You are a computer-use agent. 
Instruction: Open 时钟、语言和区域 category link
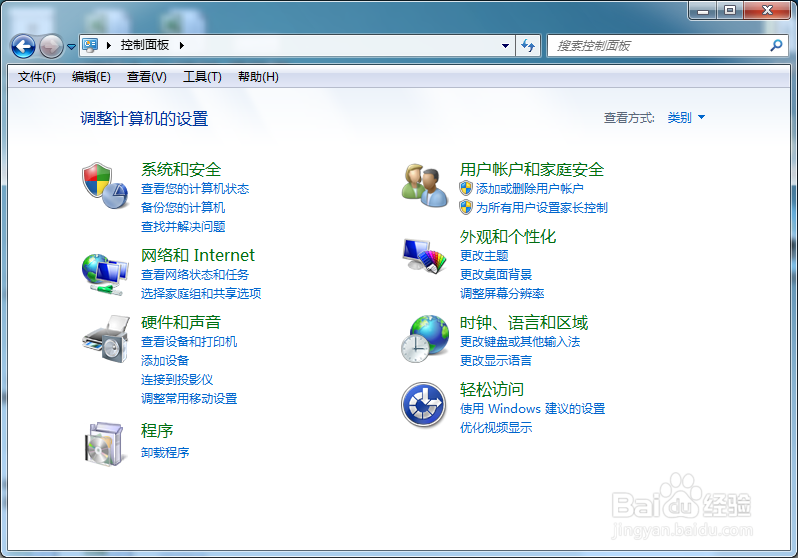524,323
